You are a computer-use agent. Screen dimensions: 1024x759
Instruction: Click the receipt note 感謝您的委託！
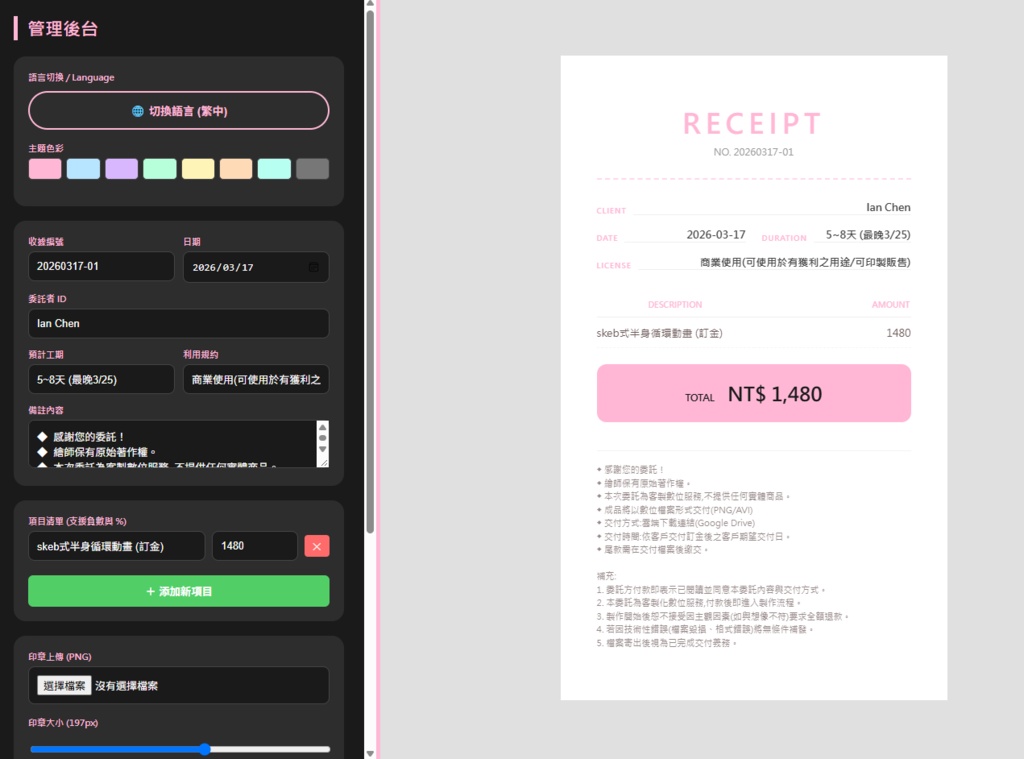click(630, 470)
